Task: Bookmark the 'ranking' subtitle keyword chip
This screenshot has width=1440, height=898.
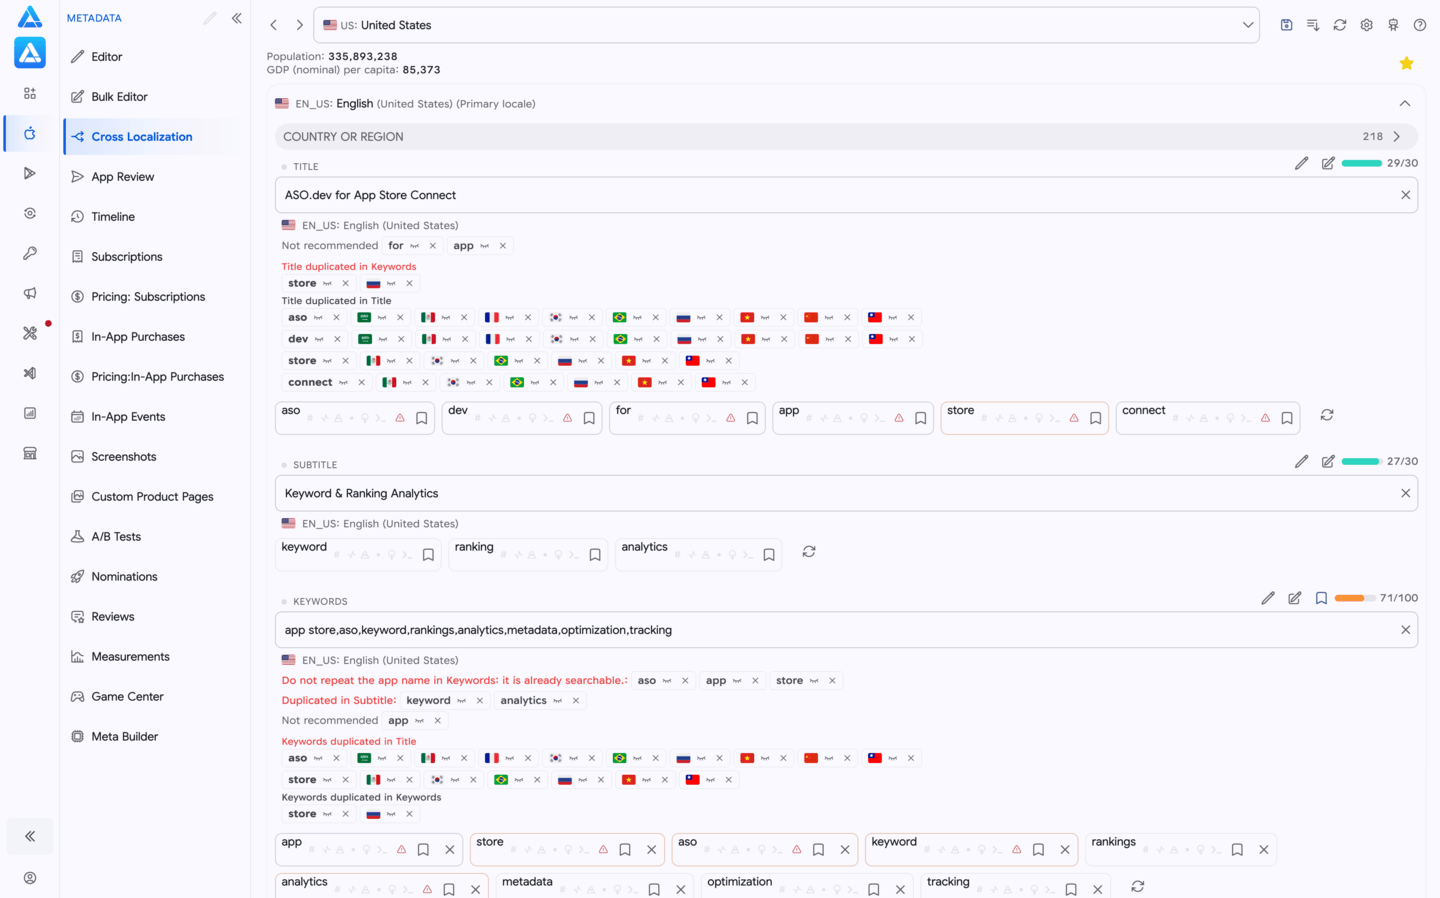Action: [595, 555]
